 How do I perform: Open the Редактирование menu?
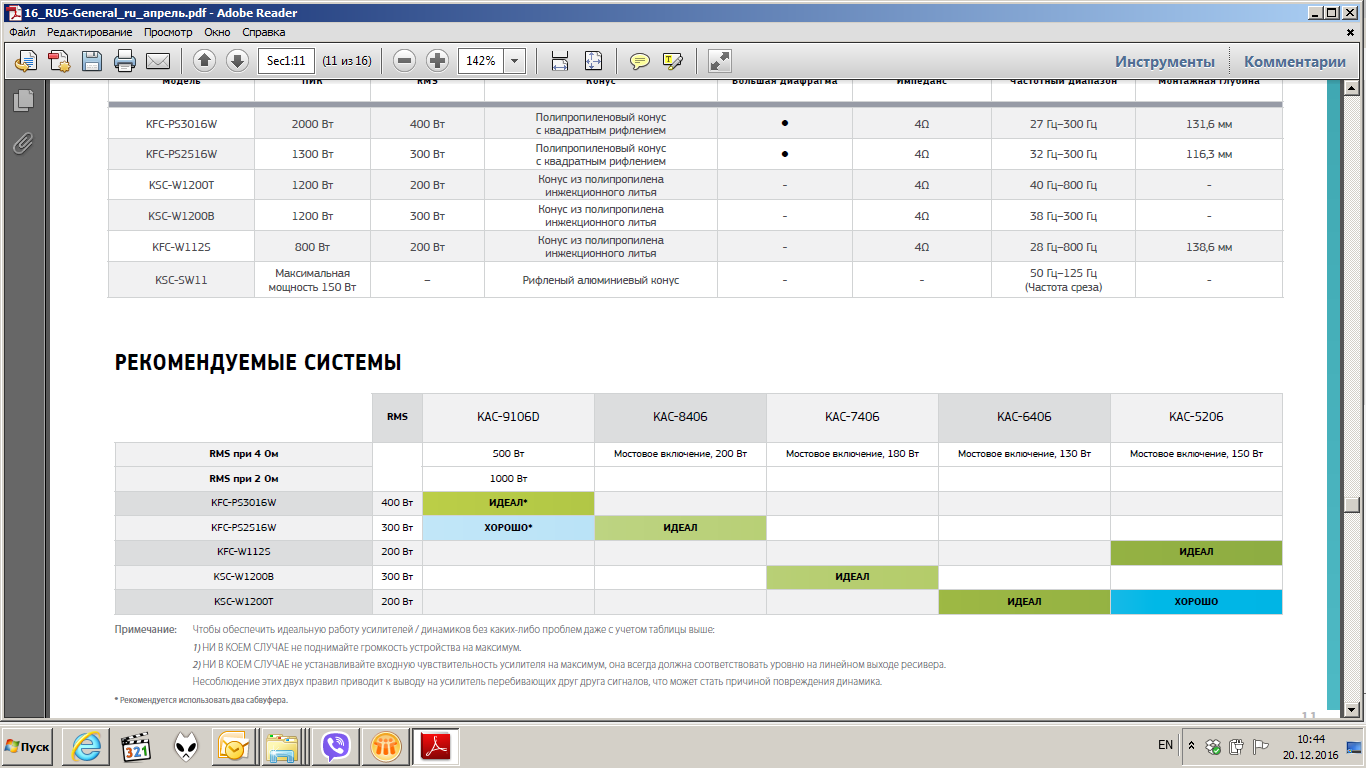[89, 32]
